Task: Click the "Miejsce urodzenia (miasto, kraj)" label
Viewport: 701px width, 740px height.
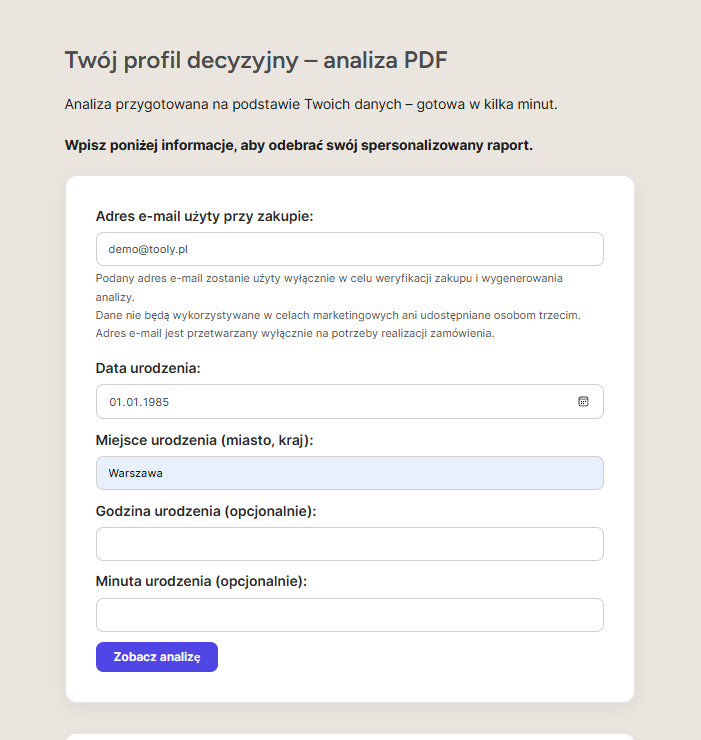Action: coord(204,440)
